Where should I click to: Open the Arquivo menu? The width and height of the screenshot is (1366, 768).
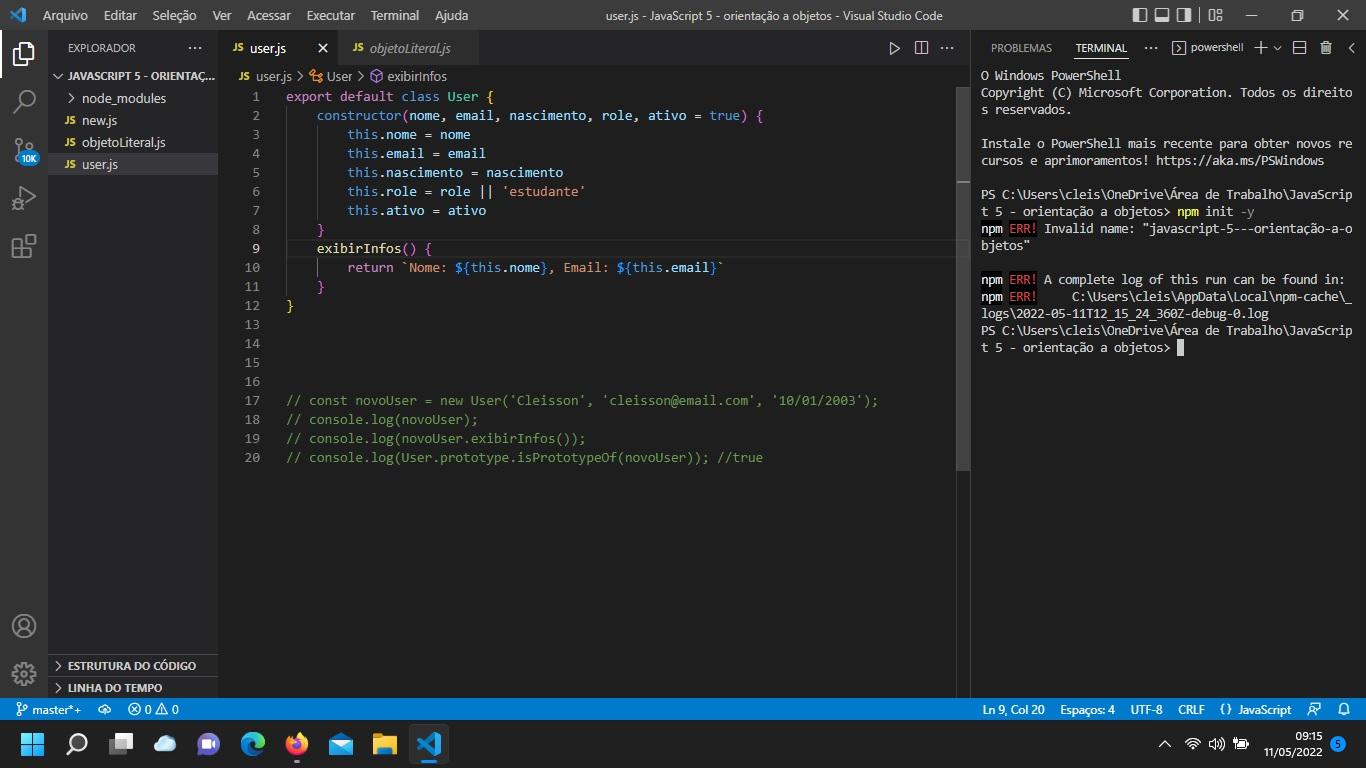pos(65,15)
